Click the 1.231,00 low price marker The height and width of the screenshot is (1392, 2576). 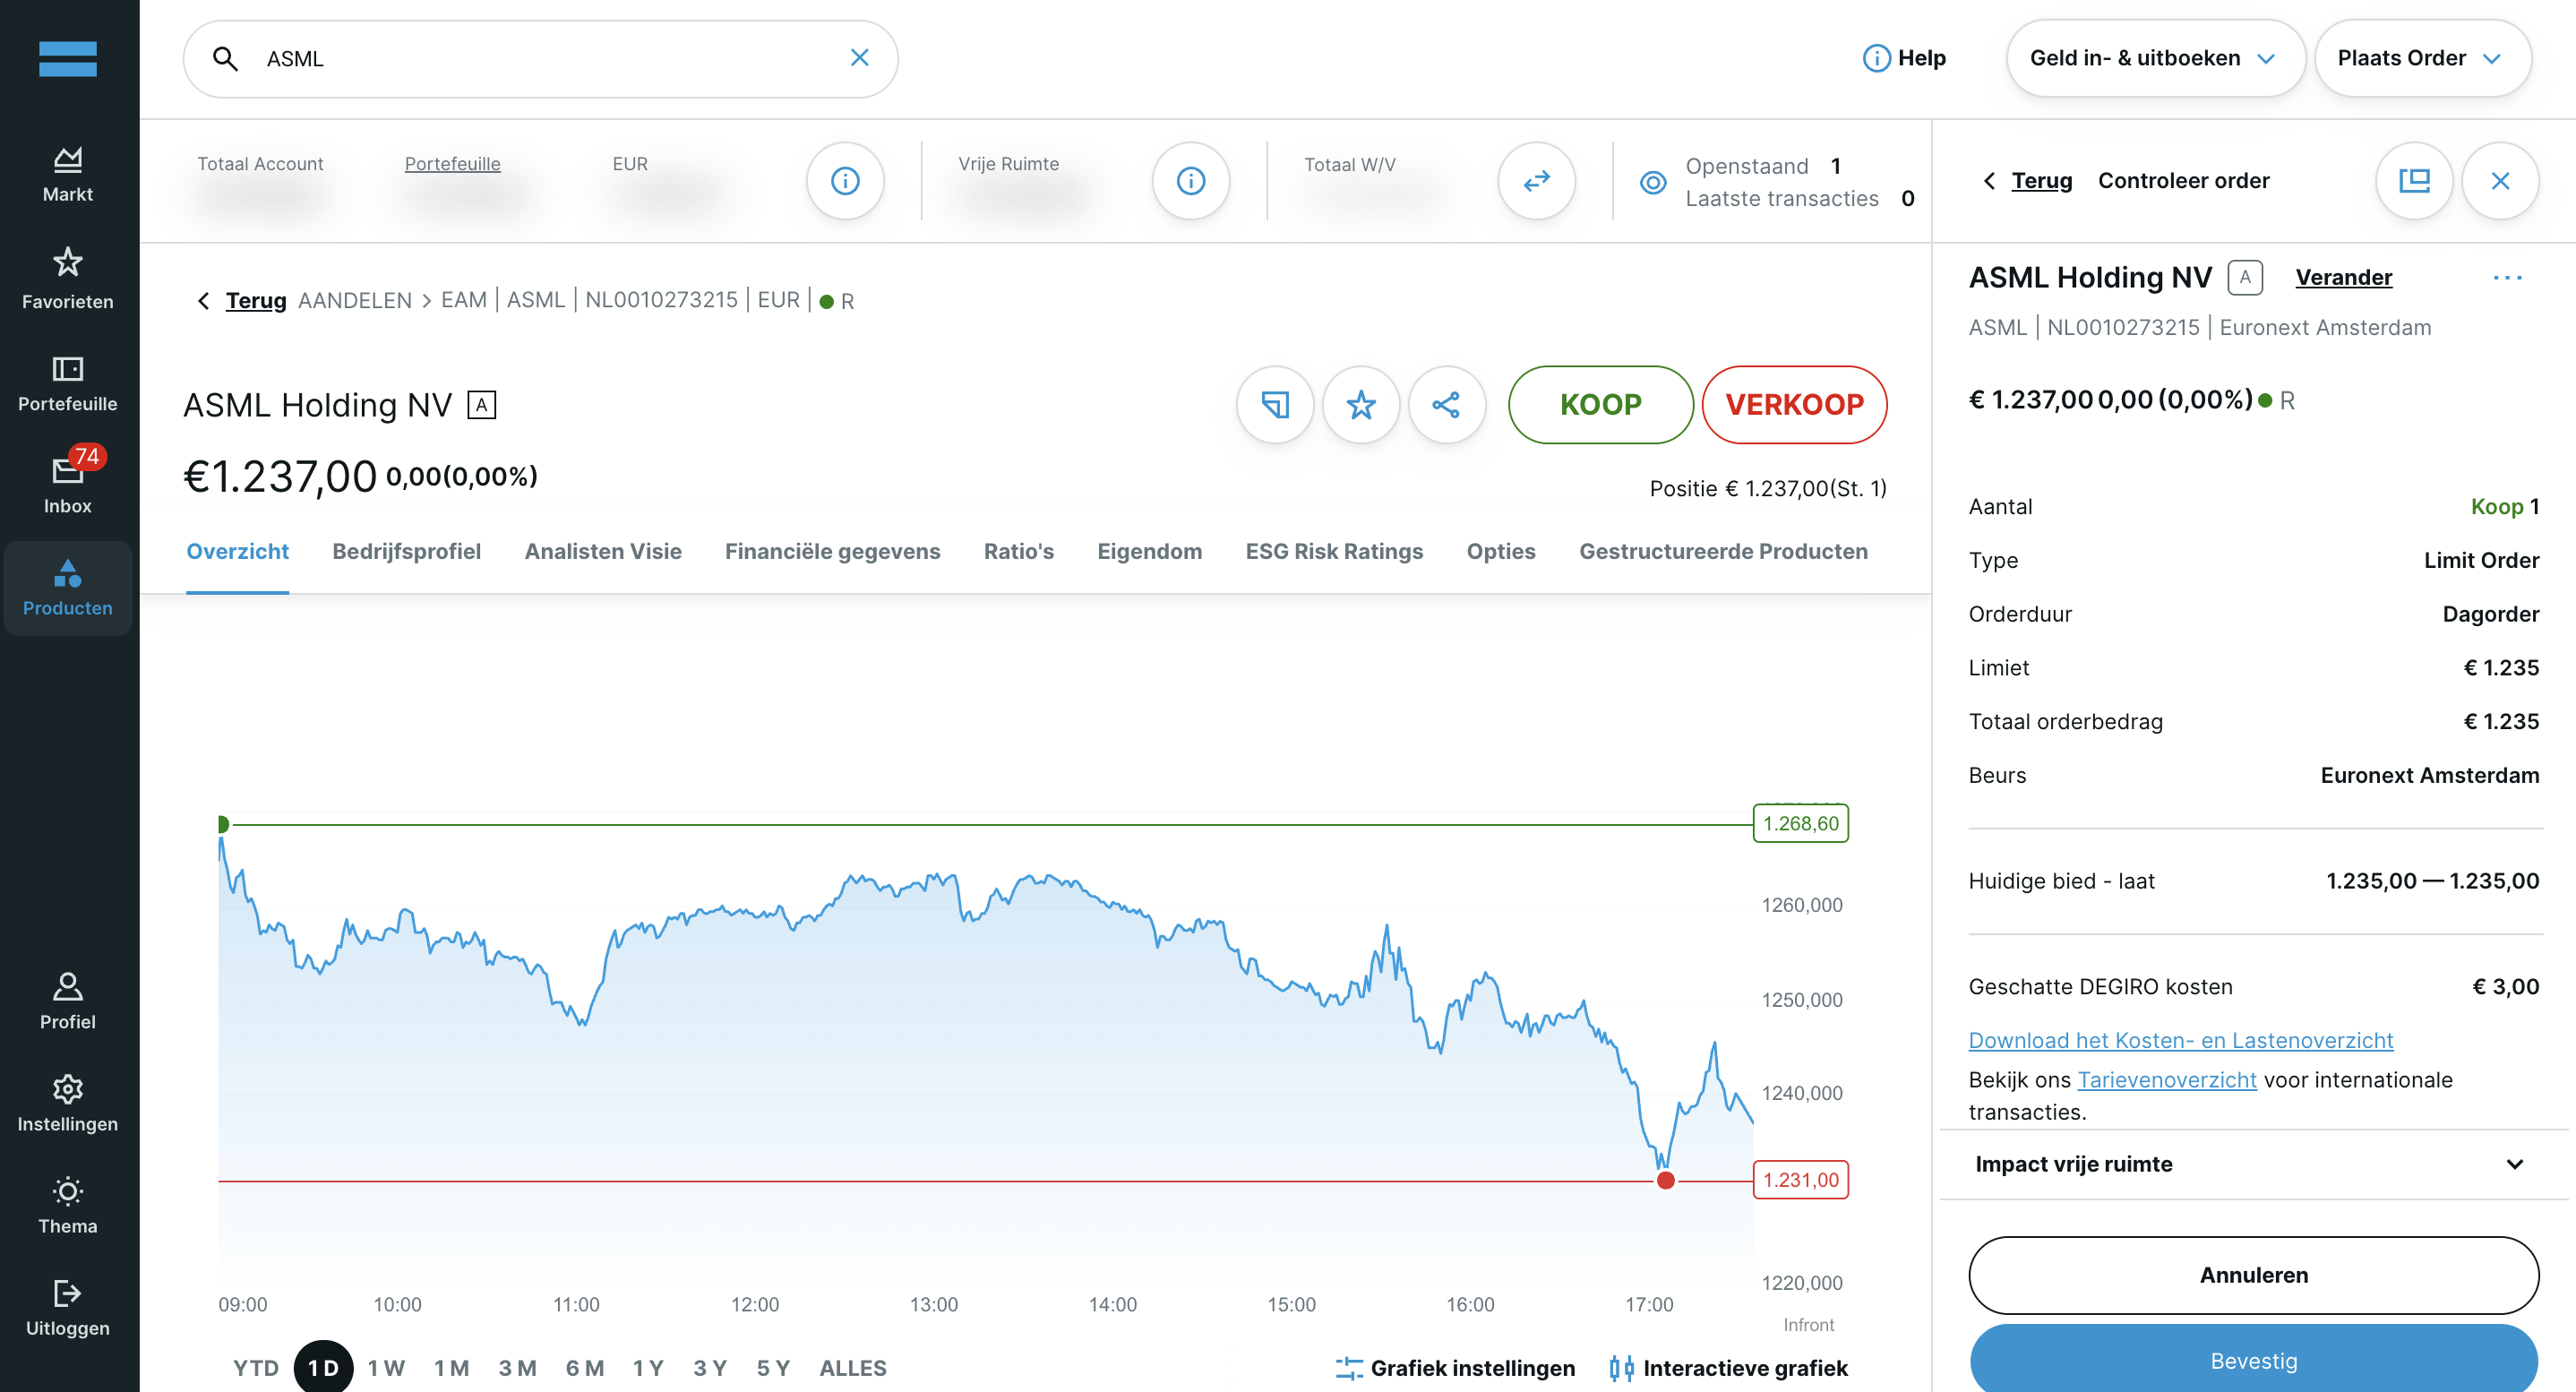pos(1801,1180)
